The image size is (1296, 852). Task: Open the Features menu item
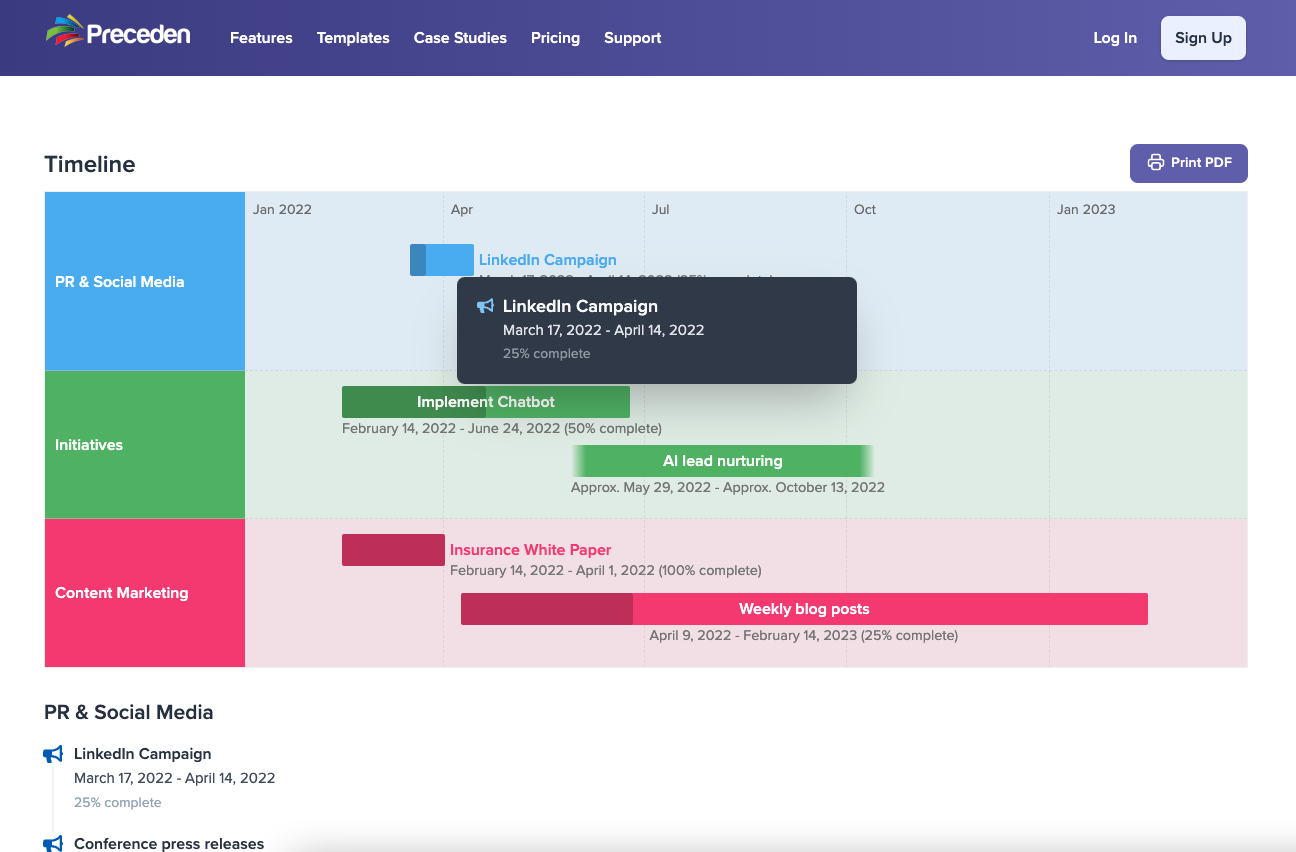[x=261, y=38]
